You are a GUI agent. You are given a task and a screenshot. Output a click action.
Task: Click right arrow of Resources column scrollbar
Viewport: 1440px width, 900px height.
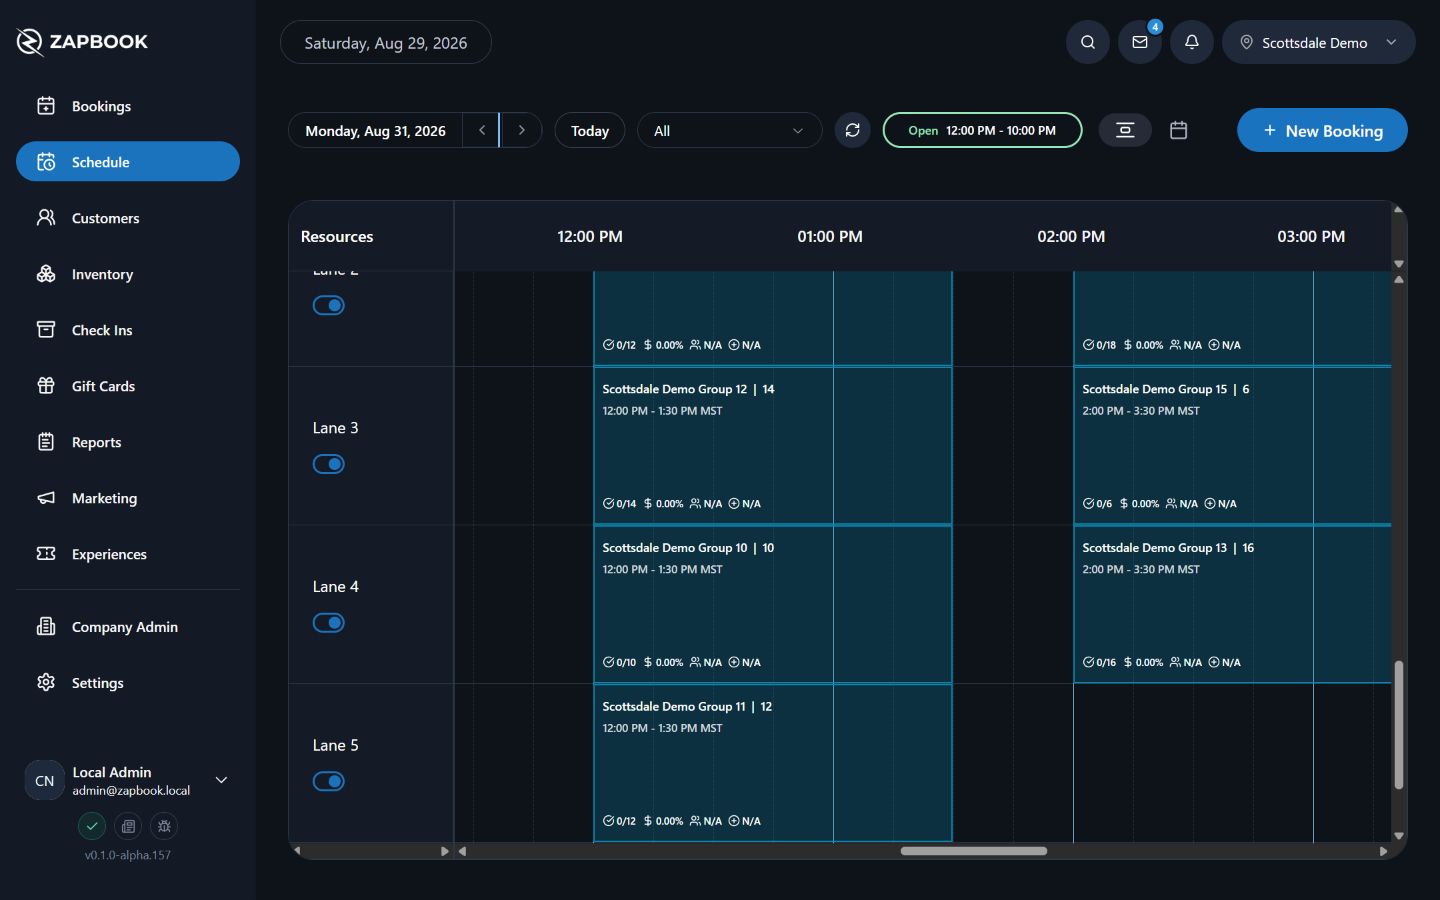[445, 851]
